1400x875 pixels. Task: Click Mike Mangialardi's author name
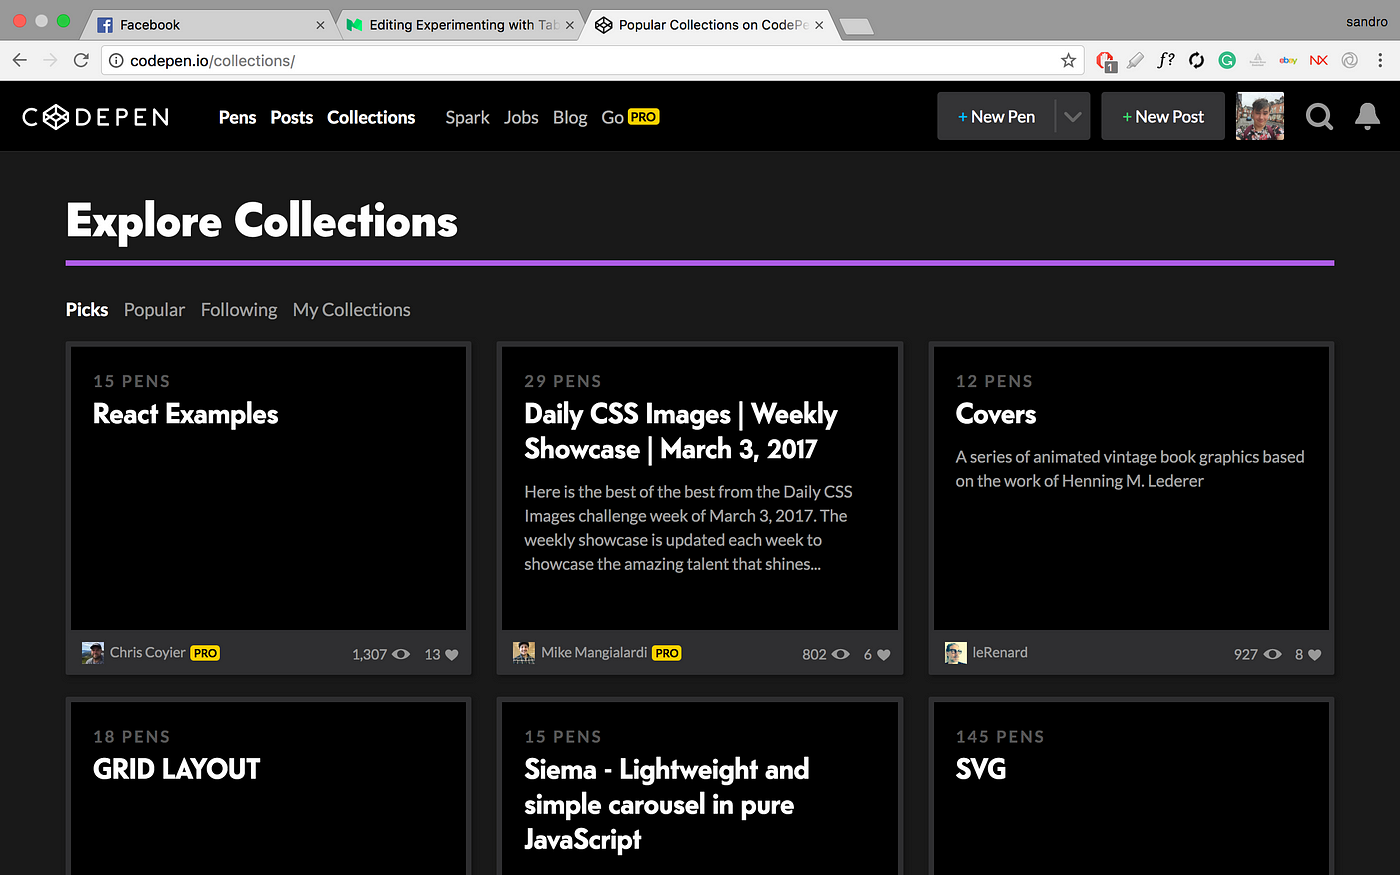(x=594, y=653)
